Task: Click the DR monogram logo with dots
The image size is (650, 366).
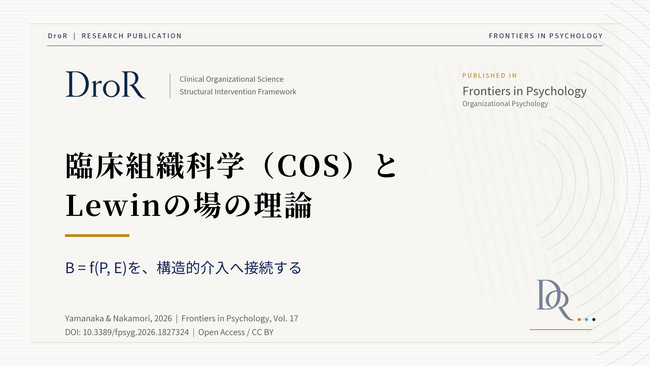Action: pos(566,301)
